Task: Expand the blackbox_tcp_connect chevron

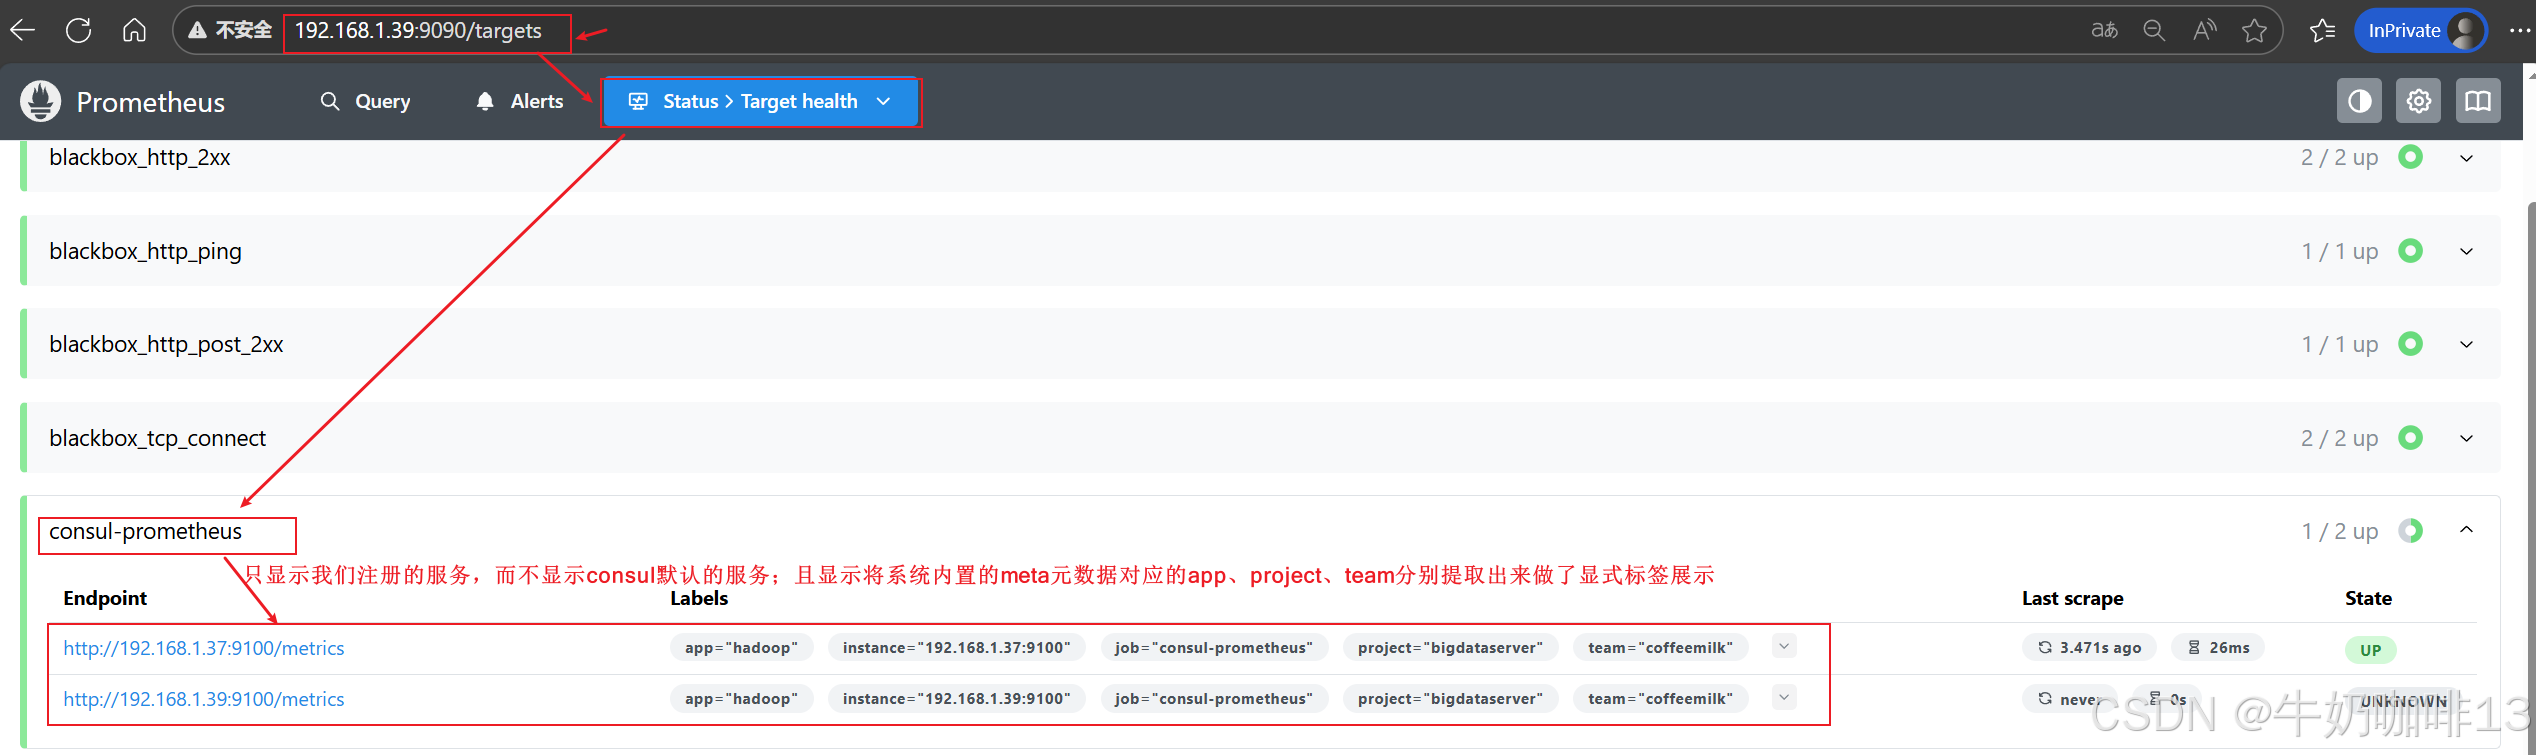Action: coord(2467,438)
